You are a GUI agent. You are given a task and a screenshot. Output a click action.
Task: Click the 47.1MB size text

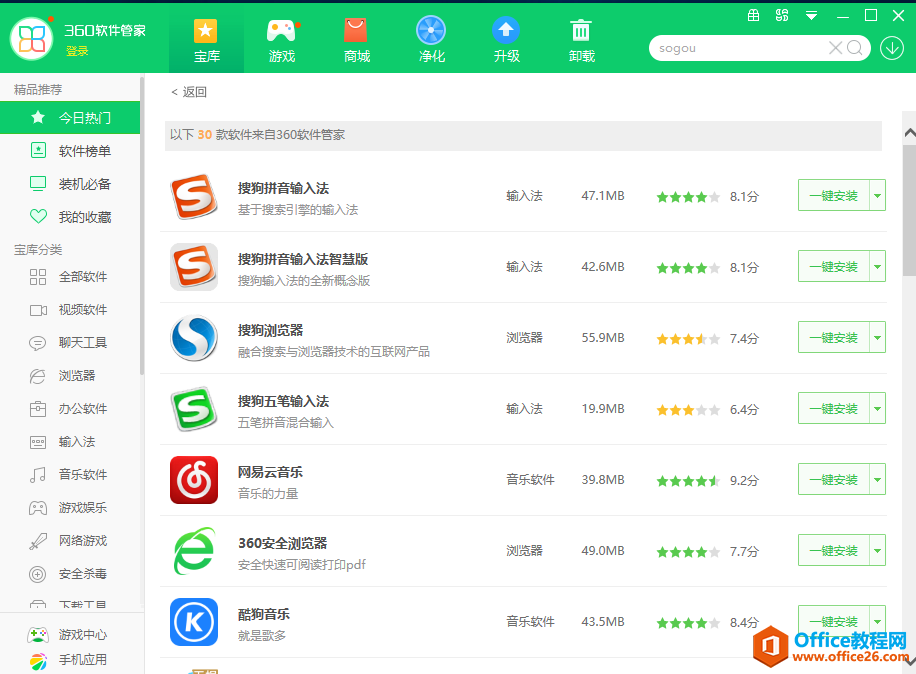click(603, 196)
